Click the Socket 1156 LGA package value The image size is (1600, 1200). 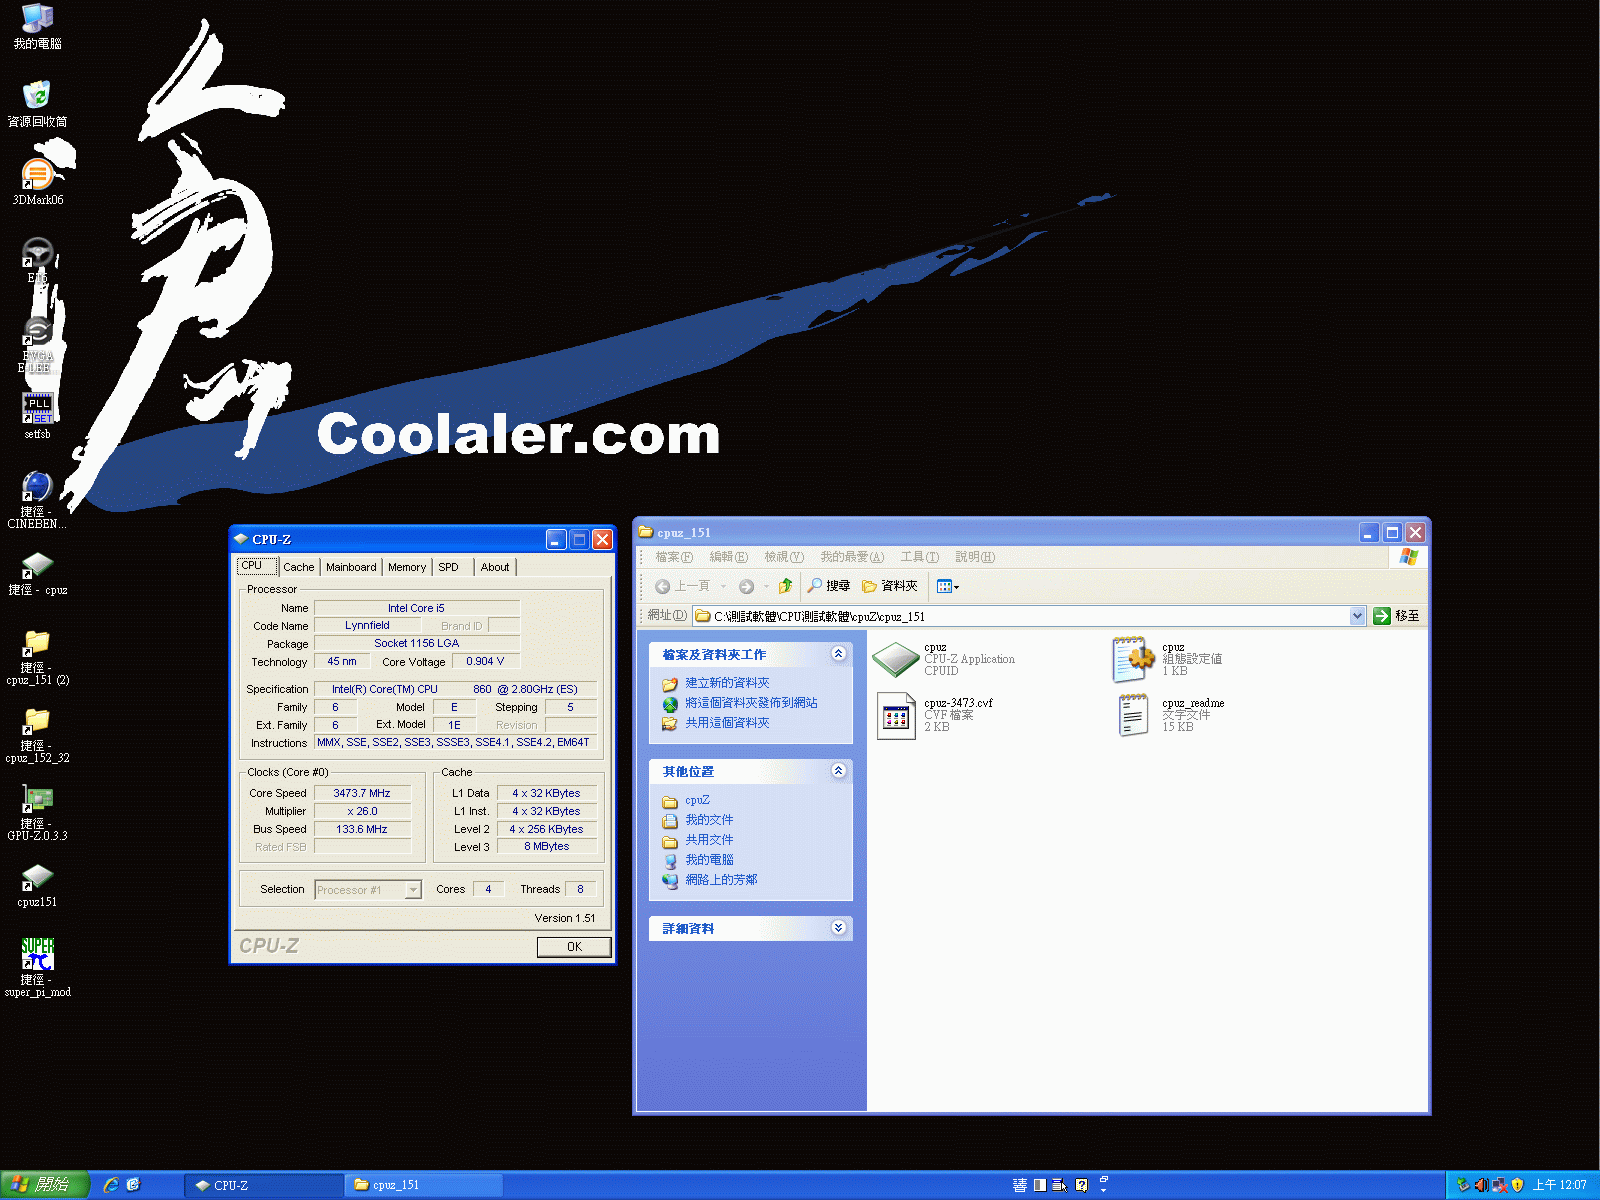416,643
